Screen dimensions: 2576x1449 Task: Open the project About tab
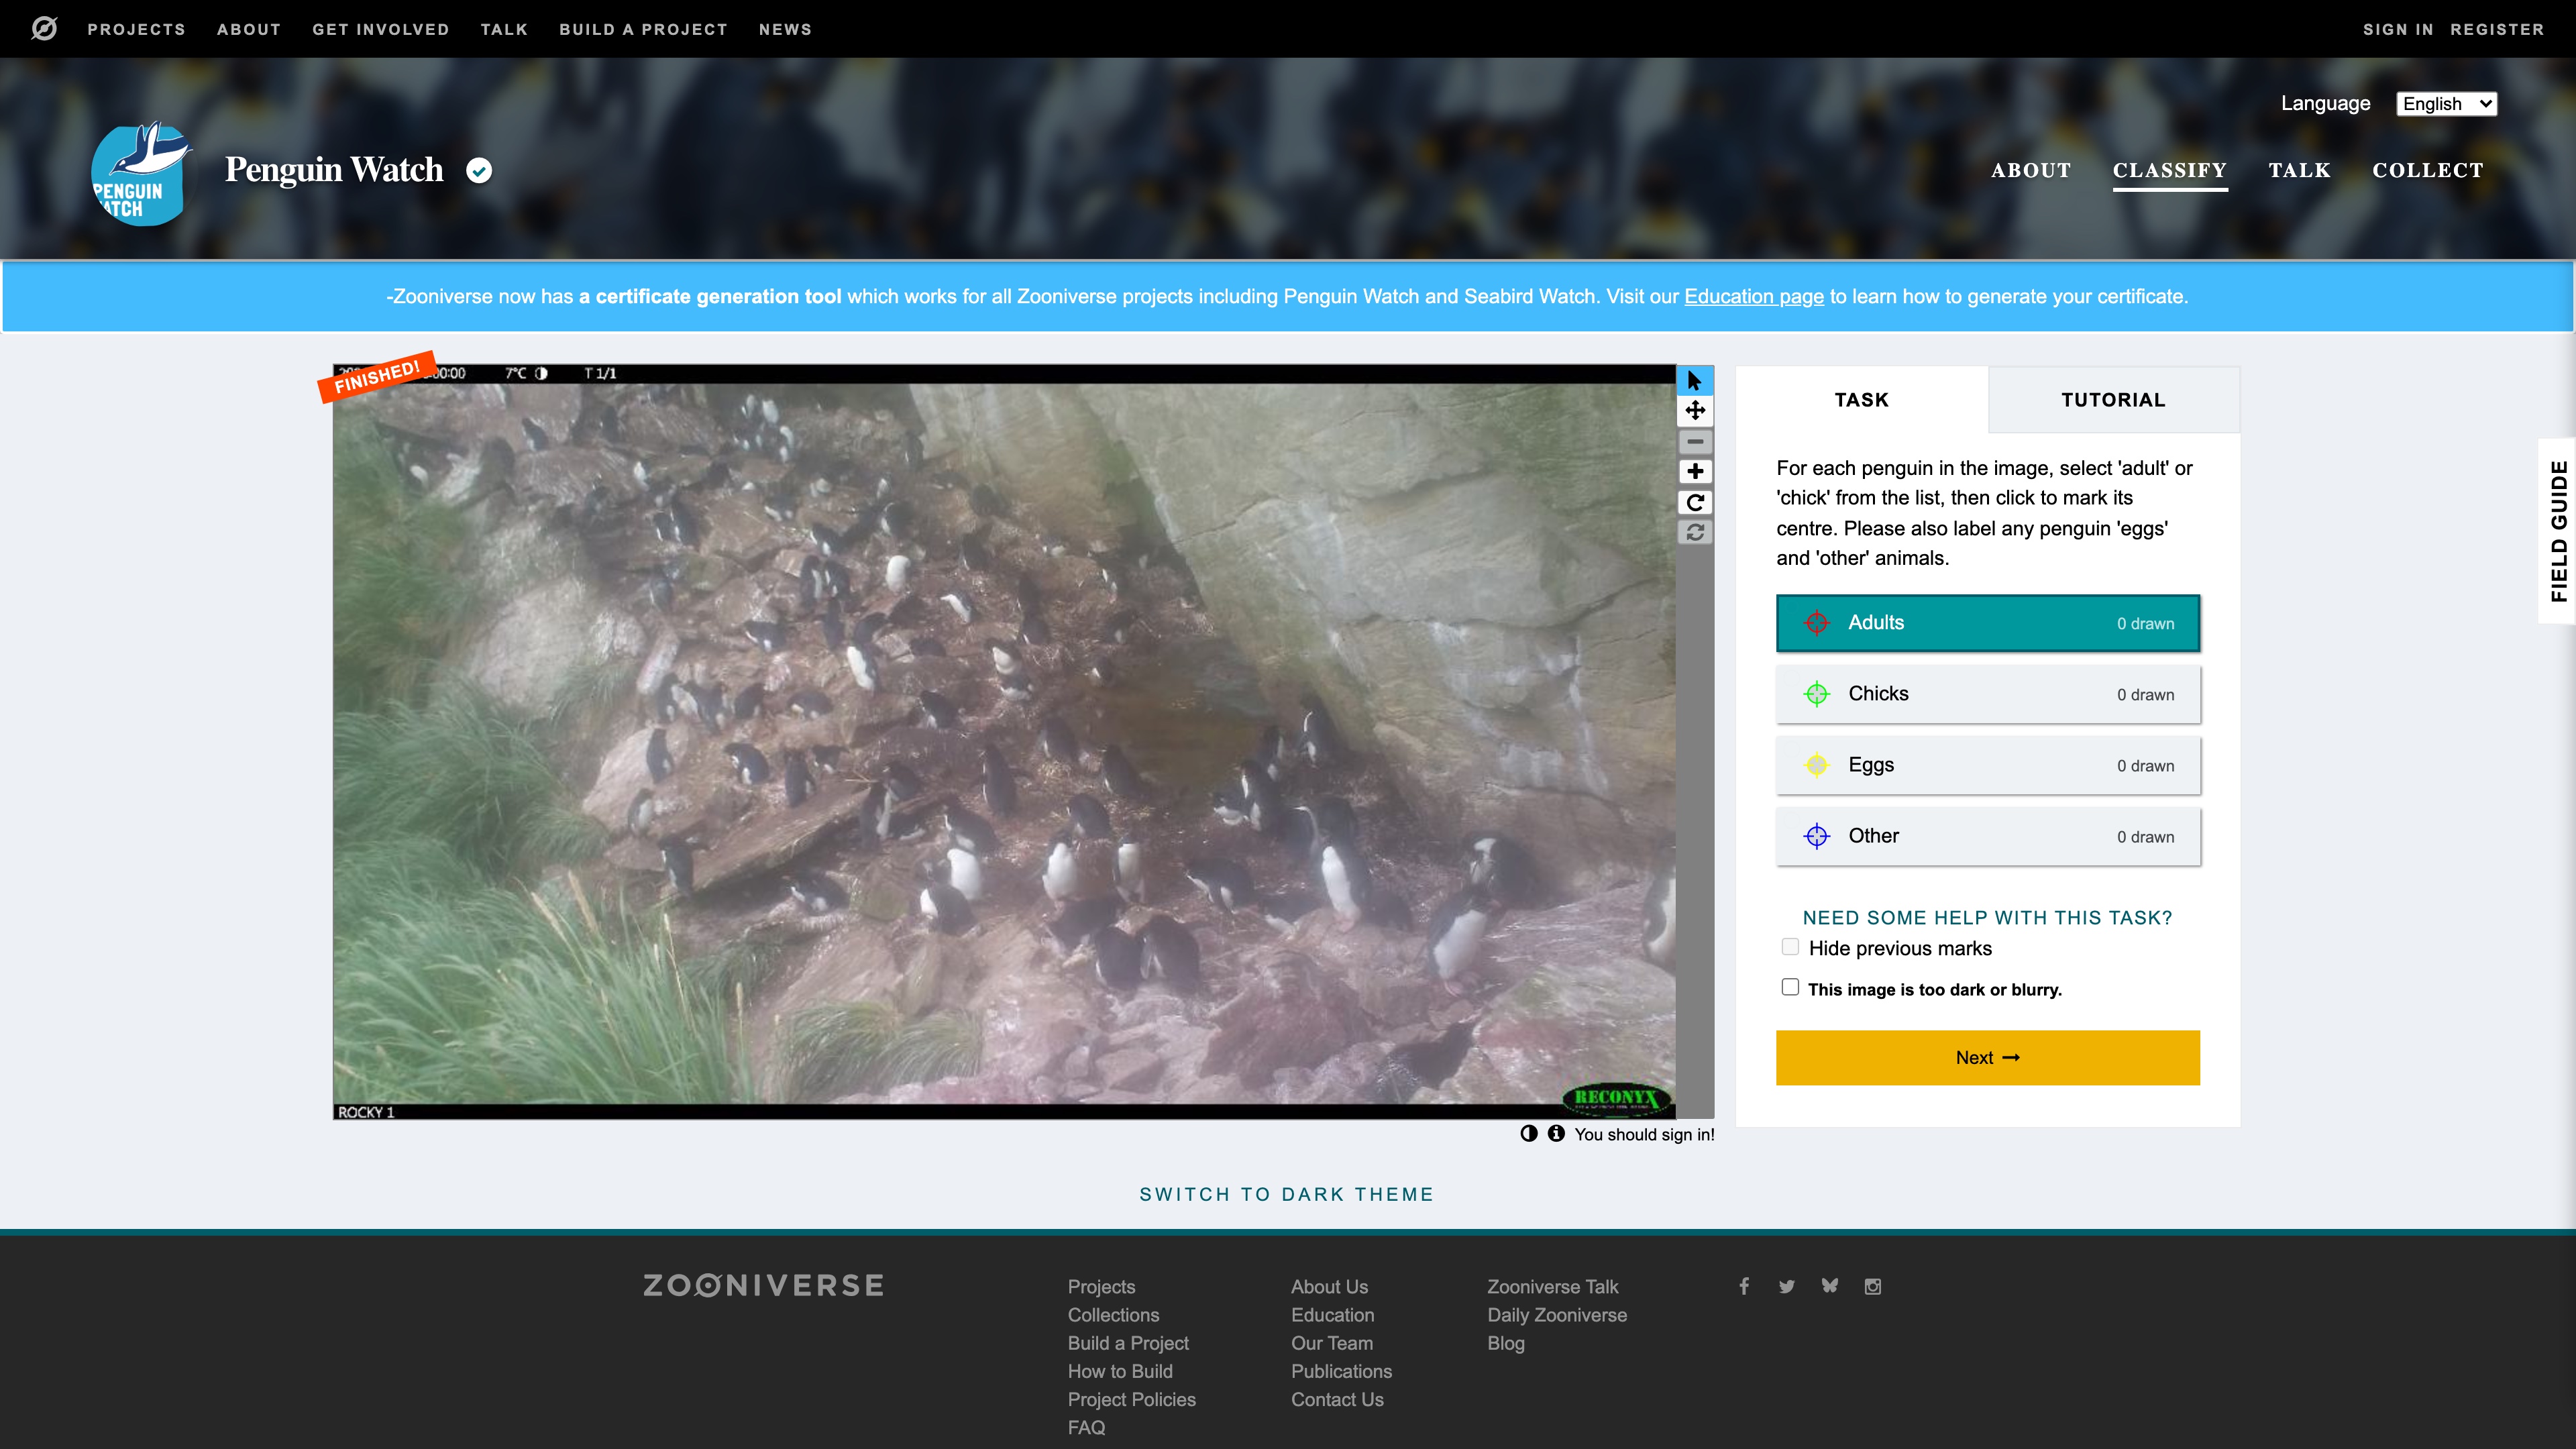pos(2031,171)
